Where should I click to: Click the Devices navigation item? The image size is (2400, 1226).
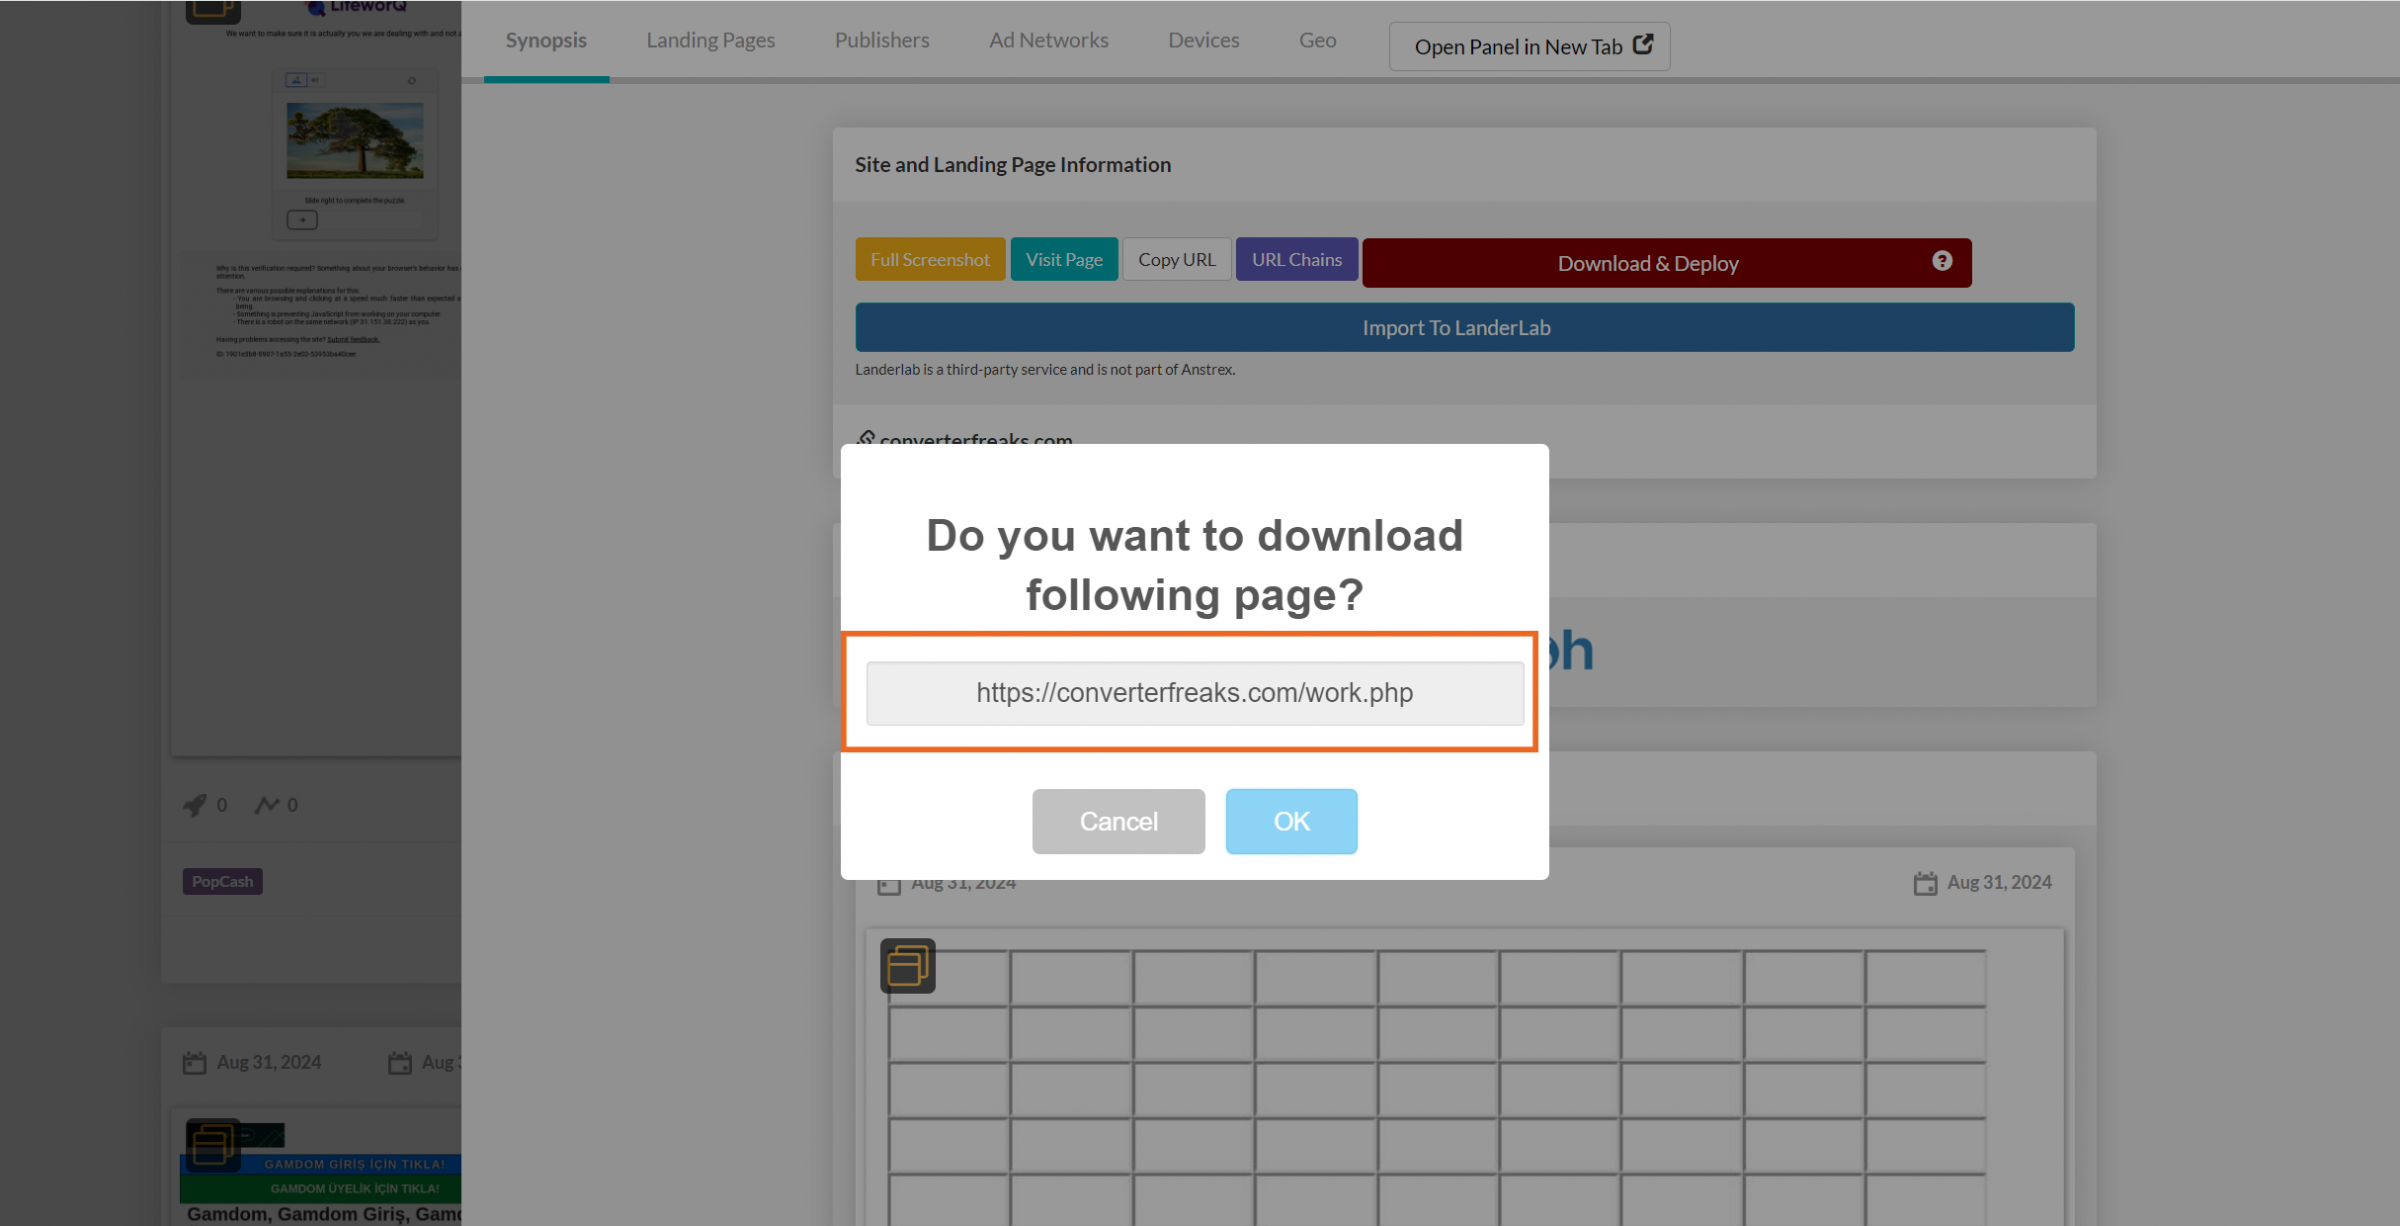(x=1204, y=39)
